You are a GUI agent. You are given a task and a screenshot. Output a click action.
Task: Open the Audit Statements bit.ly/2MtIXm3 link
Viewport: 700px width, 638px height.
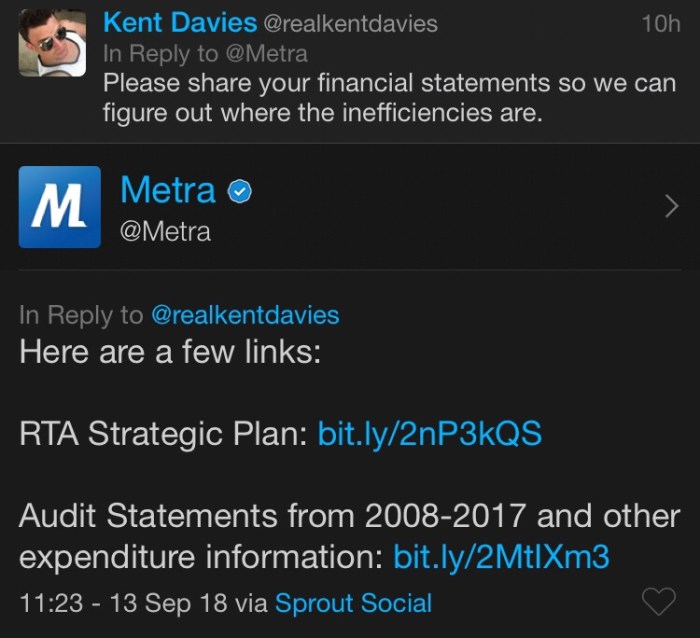(x=502, y=556)
